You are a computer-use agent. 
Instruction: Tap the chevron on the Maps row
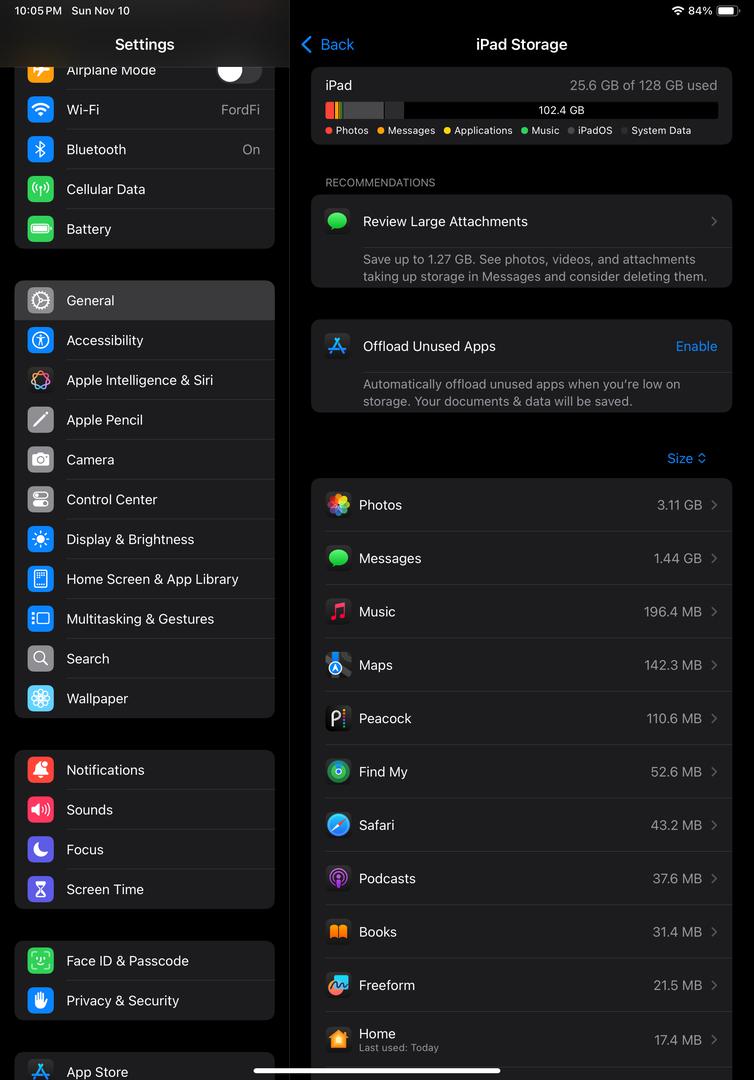tap(714, 665)
